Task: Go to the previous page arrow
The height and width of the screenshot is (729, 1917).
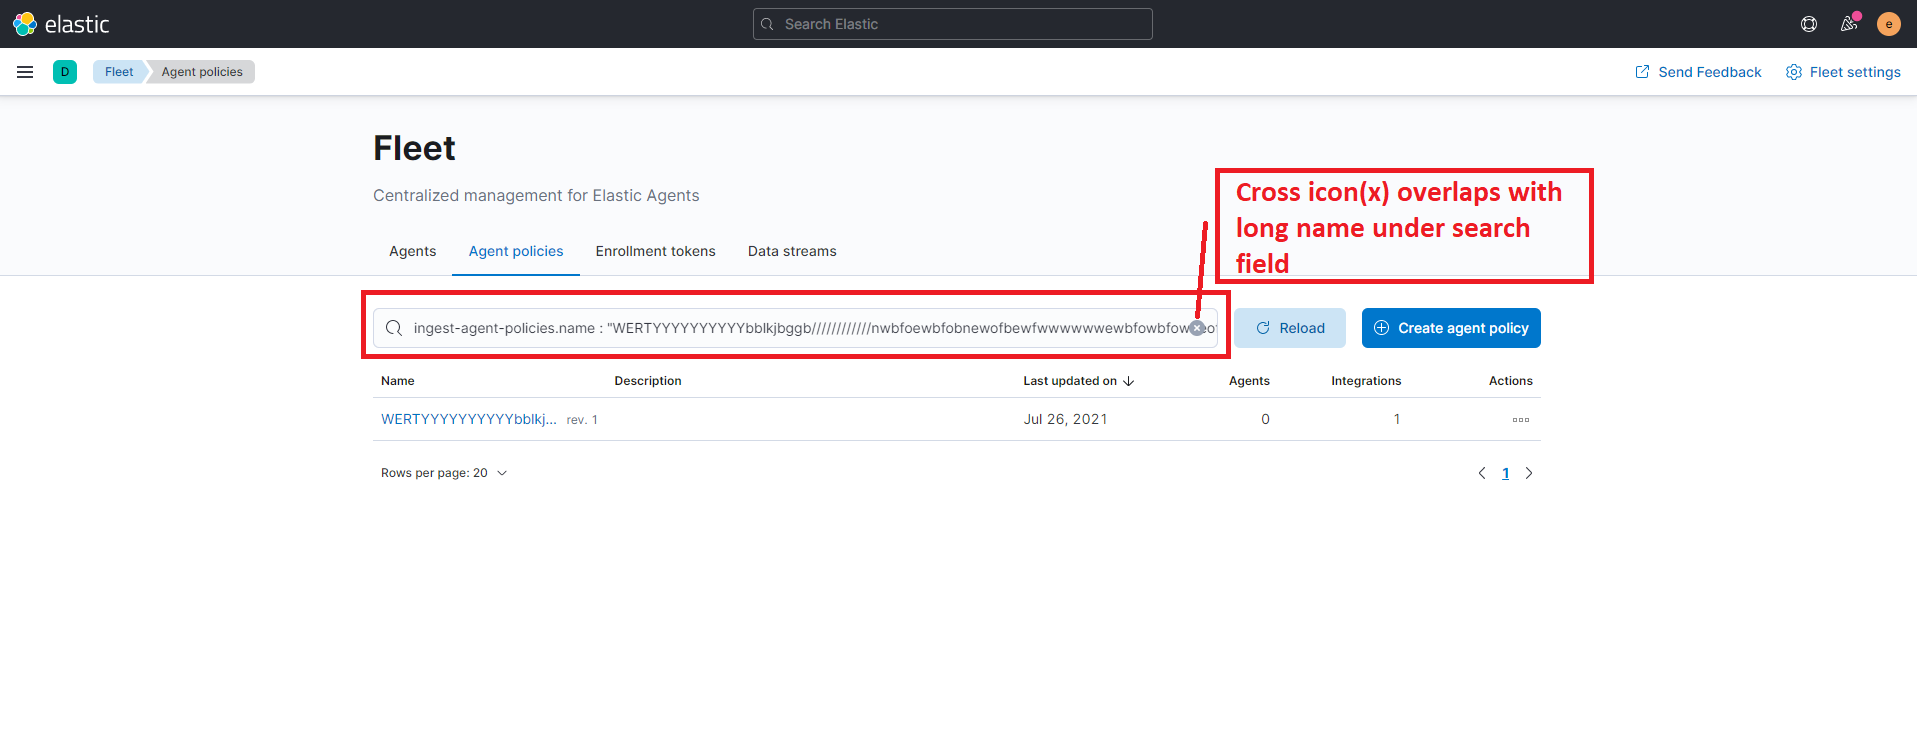Action: [1482, 473]
